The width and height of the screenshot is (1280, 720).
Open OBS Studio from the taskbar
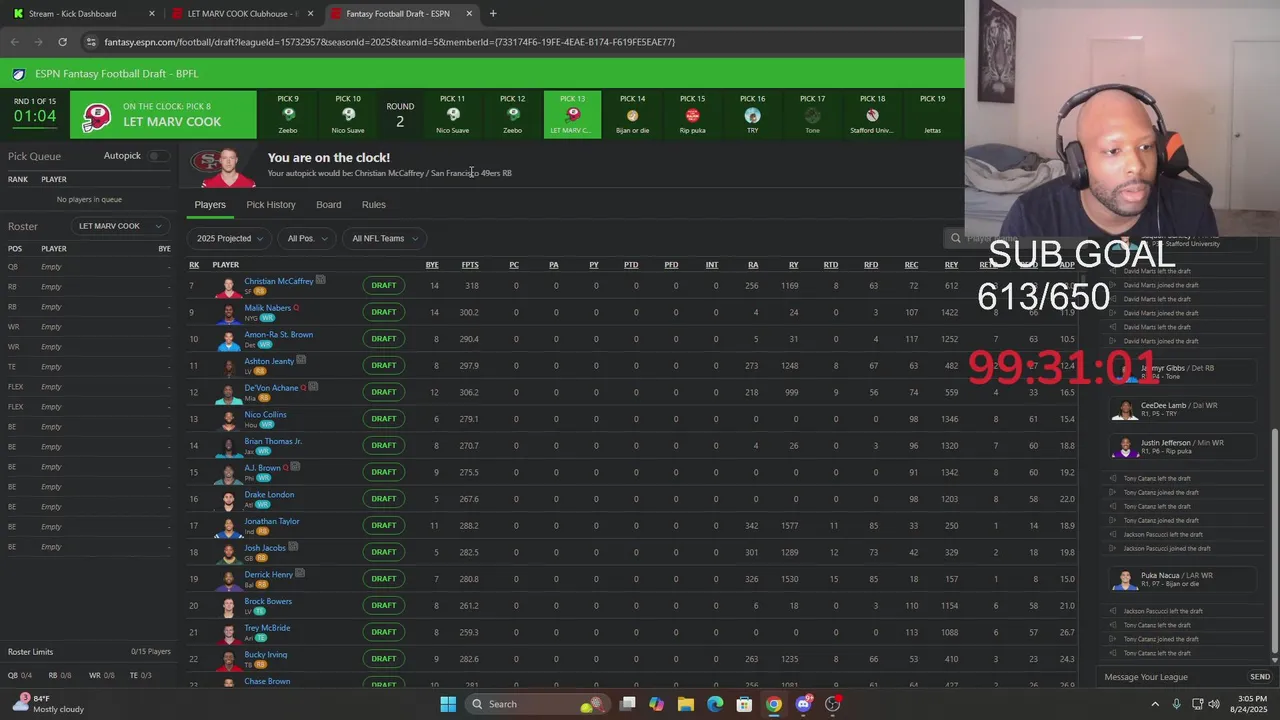pyautogui.click(x=832, y=704)
